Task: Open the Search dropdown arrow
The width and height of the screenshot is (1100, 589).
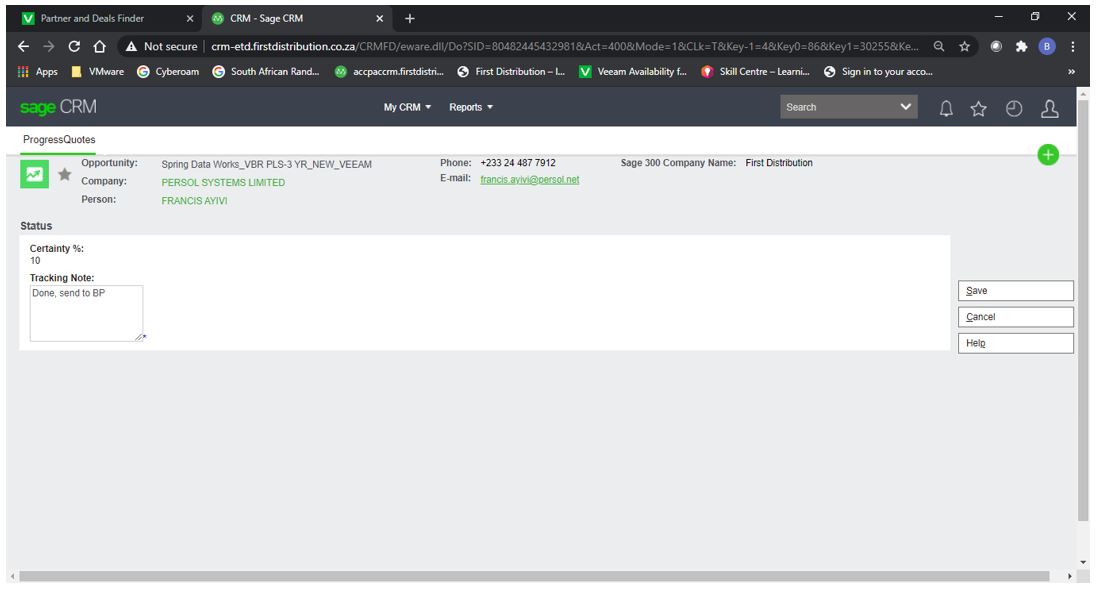Action: pyautogui.click(x=906, y=107)
